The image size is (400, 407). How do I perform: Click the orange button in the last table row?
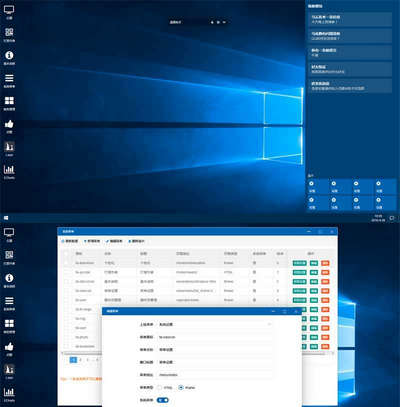tap(325, 346)
